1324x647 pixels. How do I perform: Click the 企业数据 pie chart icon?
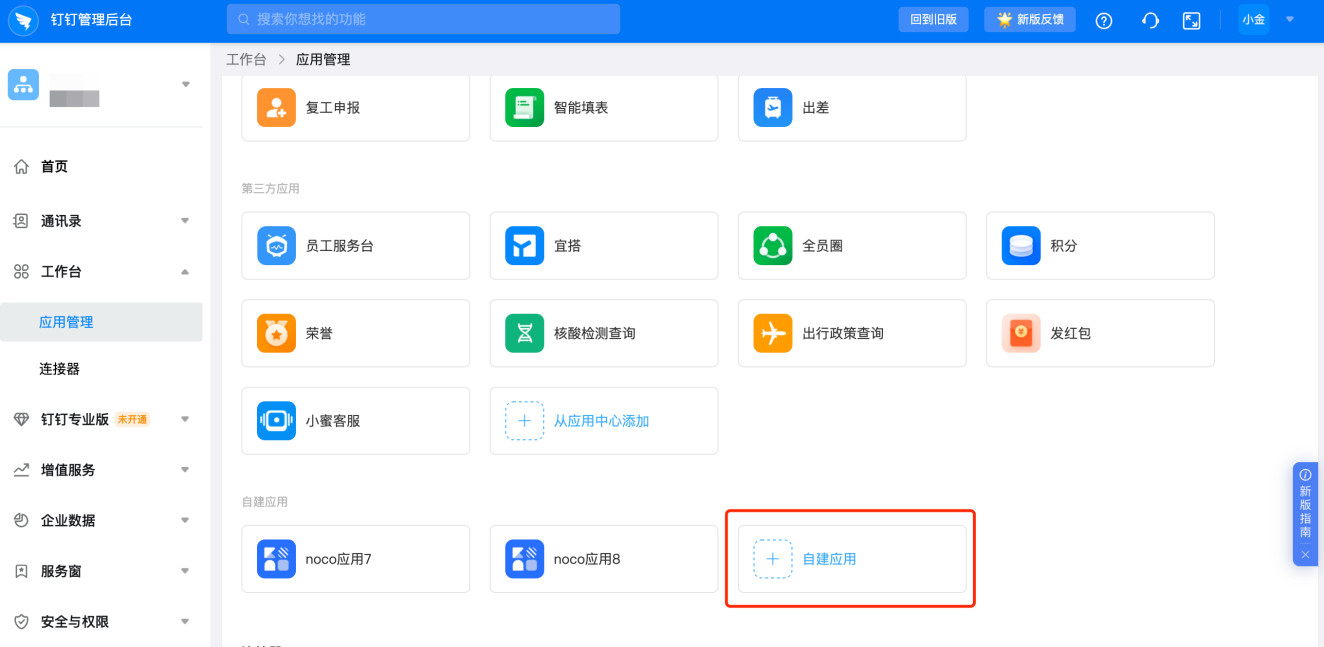pyautogui.click(x=21, y=520)
